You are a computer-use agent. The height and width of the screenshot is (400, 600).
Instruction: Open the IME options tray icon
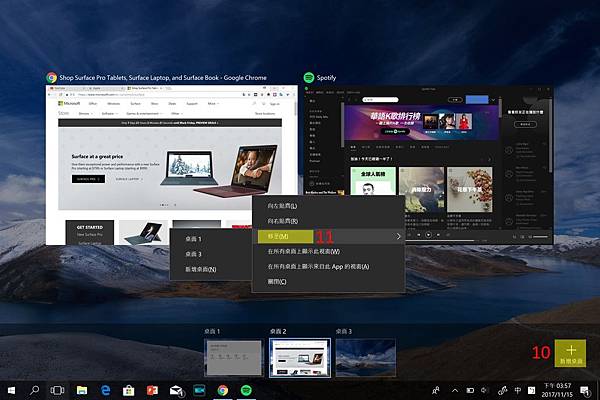point(532,390)
